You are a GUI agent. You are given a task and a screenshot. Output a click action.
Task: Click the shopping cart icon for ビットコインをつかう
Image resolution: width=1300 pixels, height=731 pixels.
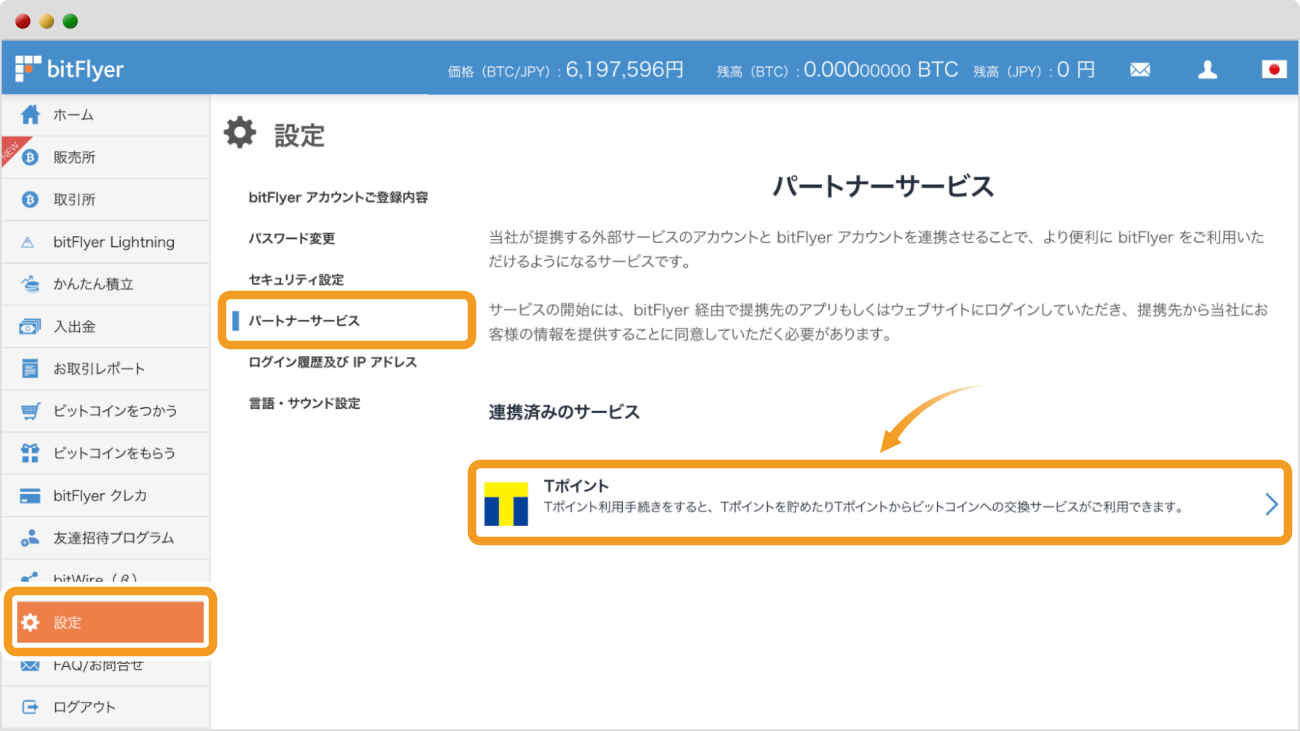pyautogui.click(x=30, y=411)
